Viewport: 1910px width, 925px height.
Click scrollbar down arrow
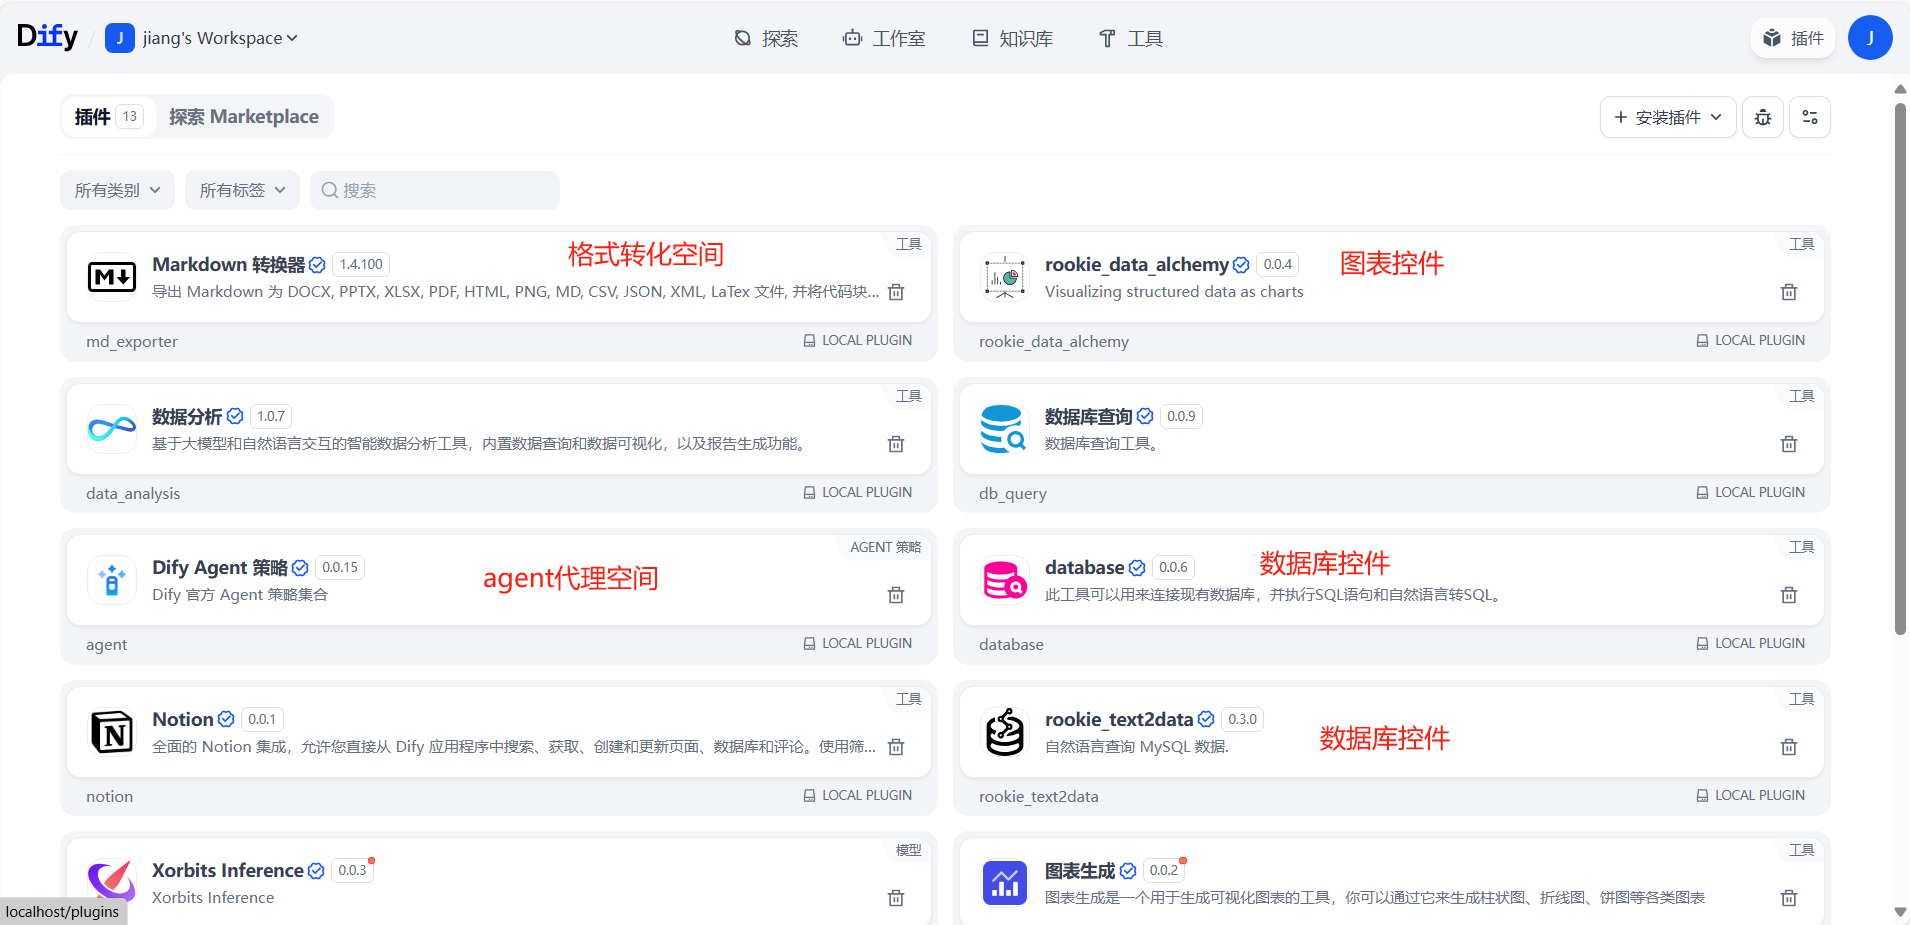(x=1900, y=912)
